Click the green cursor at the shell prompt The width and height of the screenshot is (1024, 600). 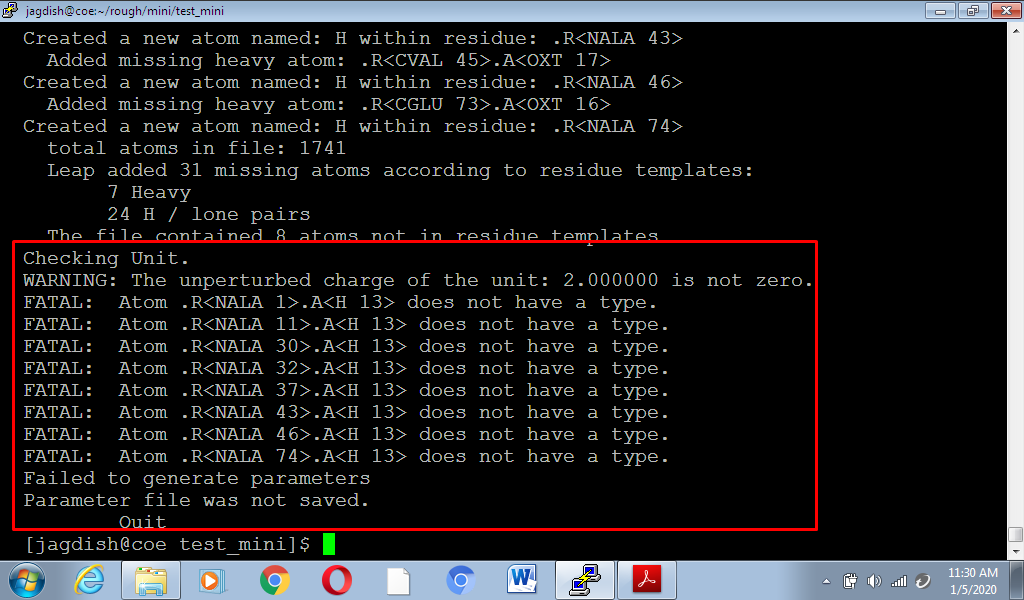coord(329,544)
